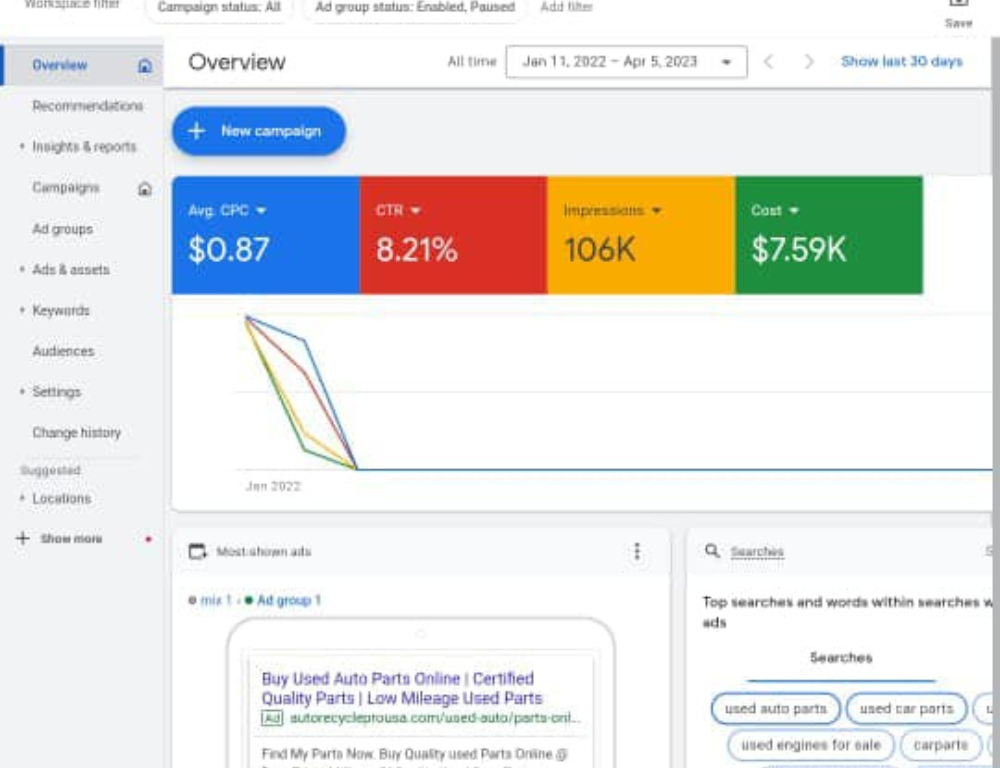Image resolution: width=1000 pixels, height=768 pixels.
Task: Open the Most-shown ads three-dot menu
Action: click(637, 552)
